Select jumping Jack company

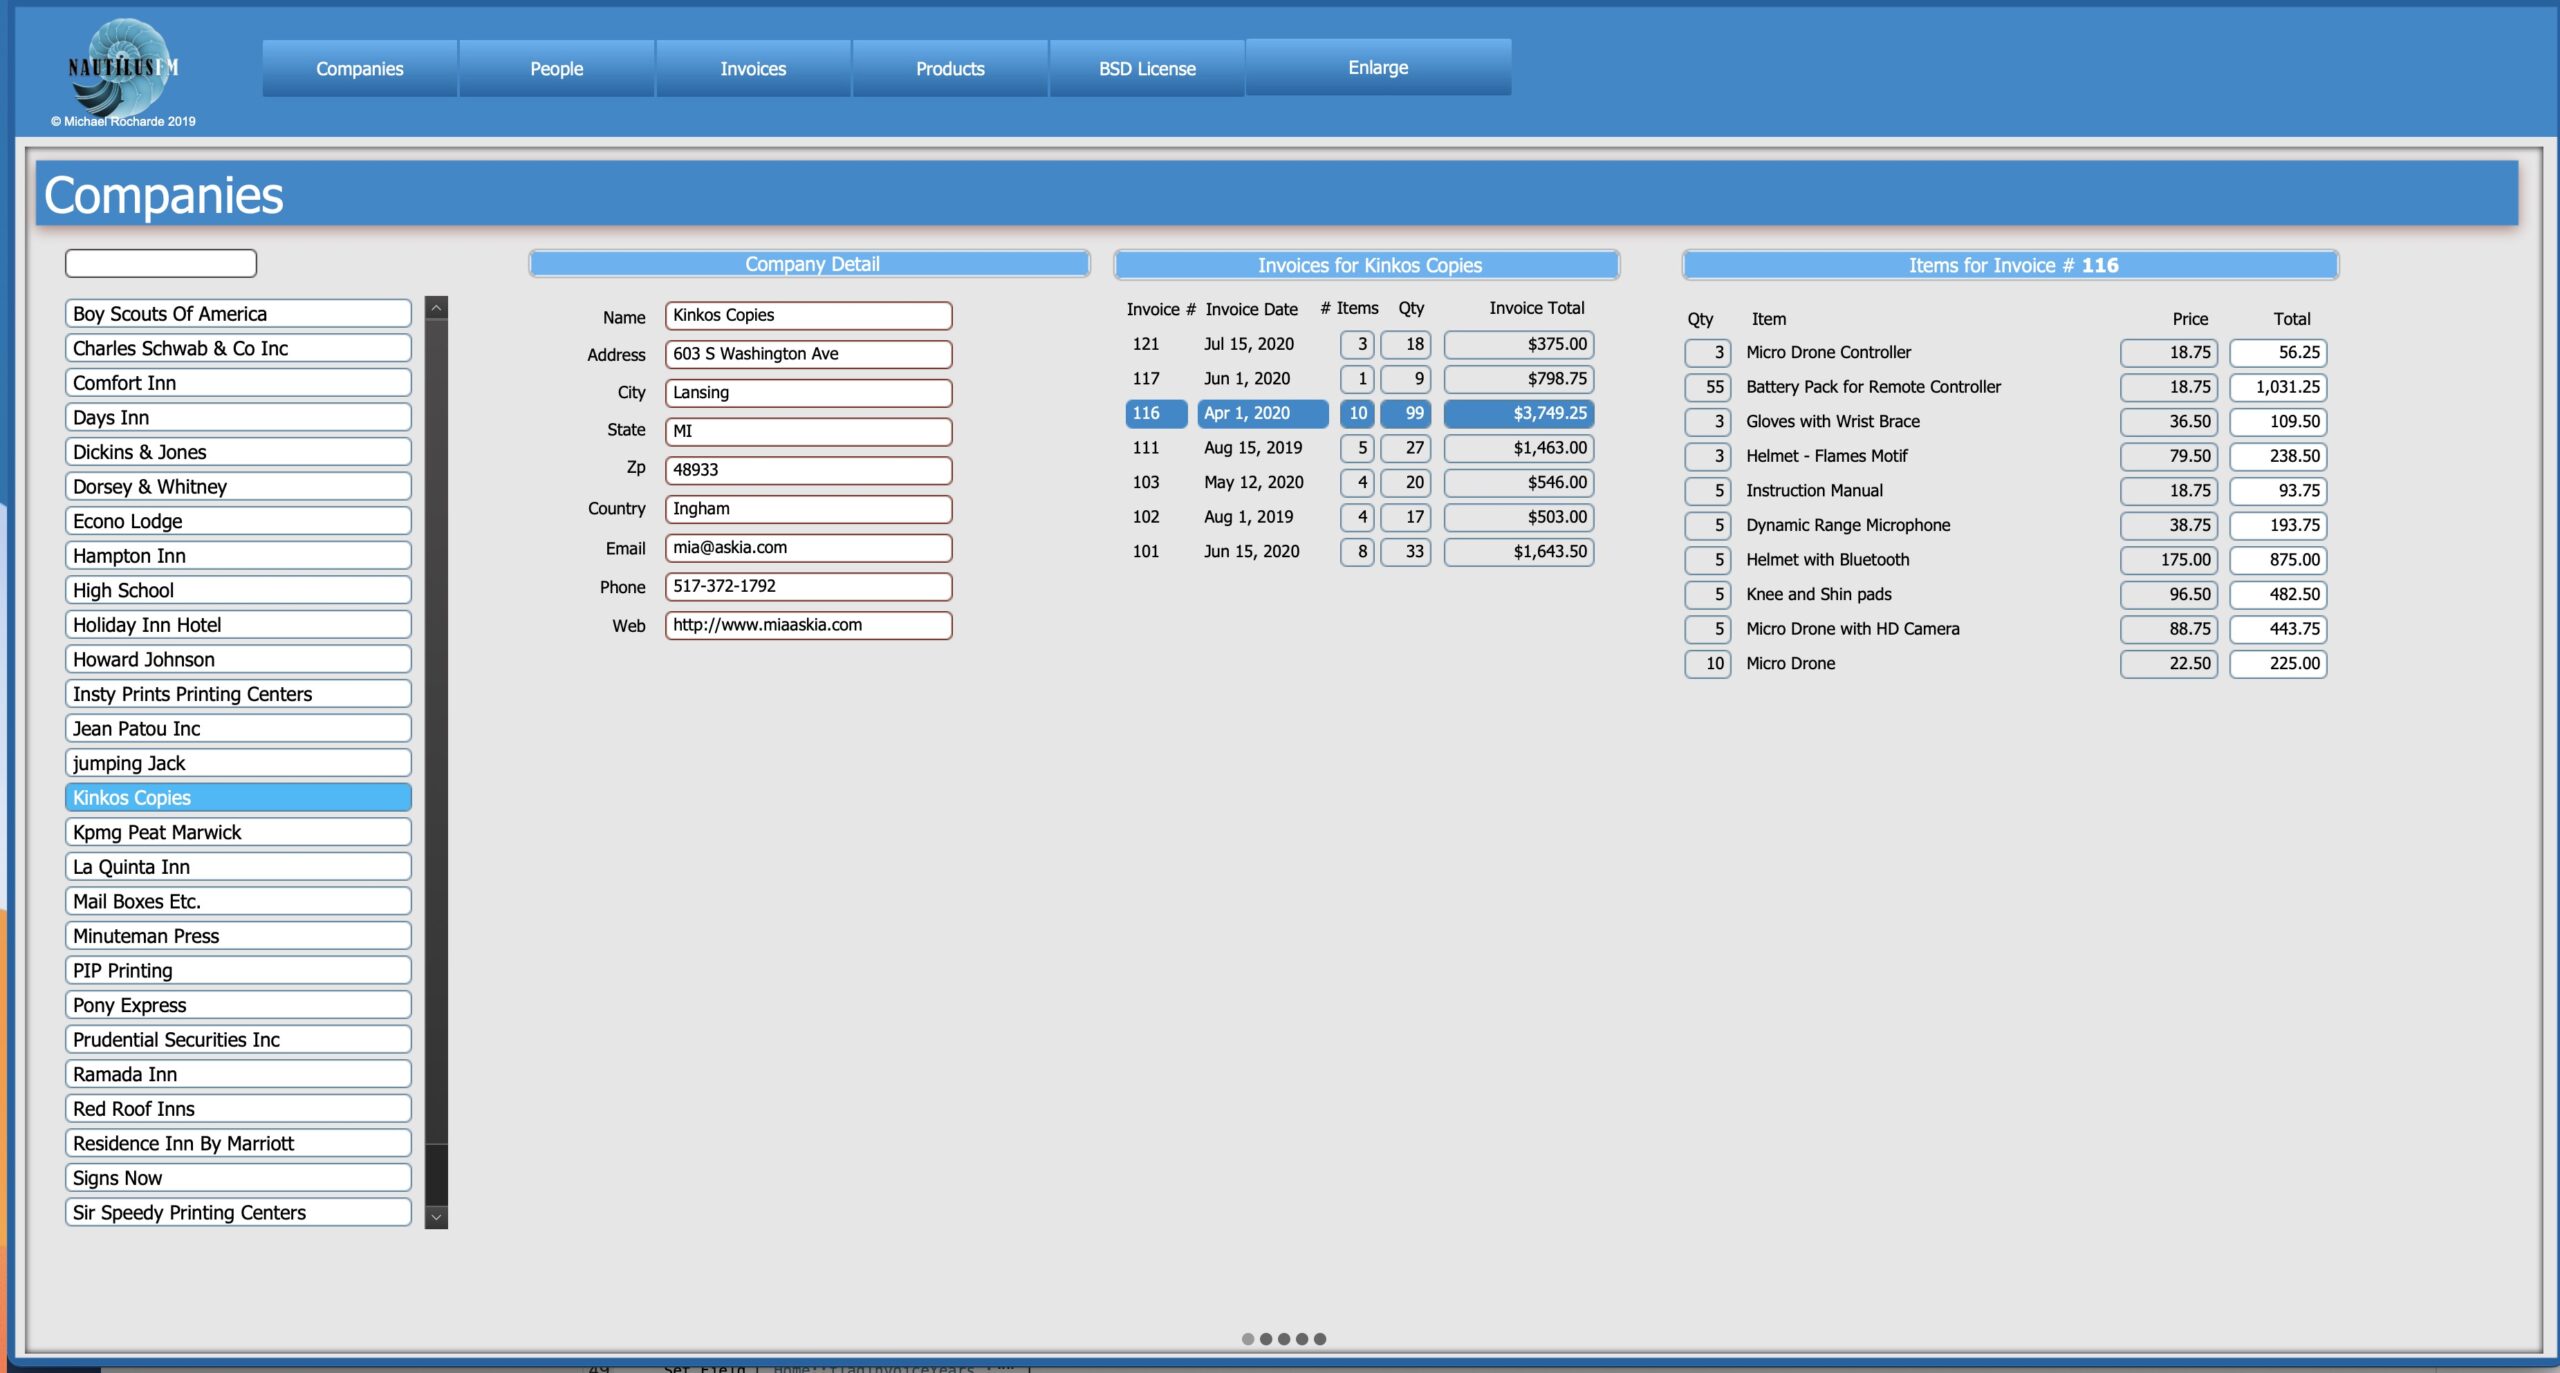coord(238,763)
